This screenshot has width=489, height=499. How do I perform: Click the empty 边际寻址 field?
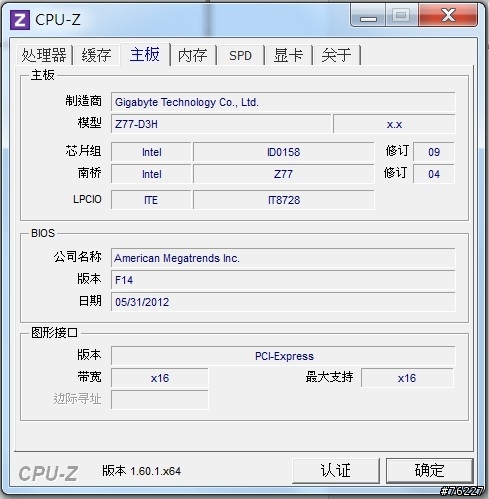(x=160, y=400)
